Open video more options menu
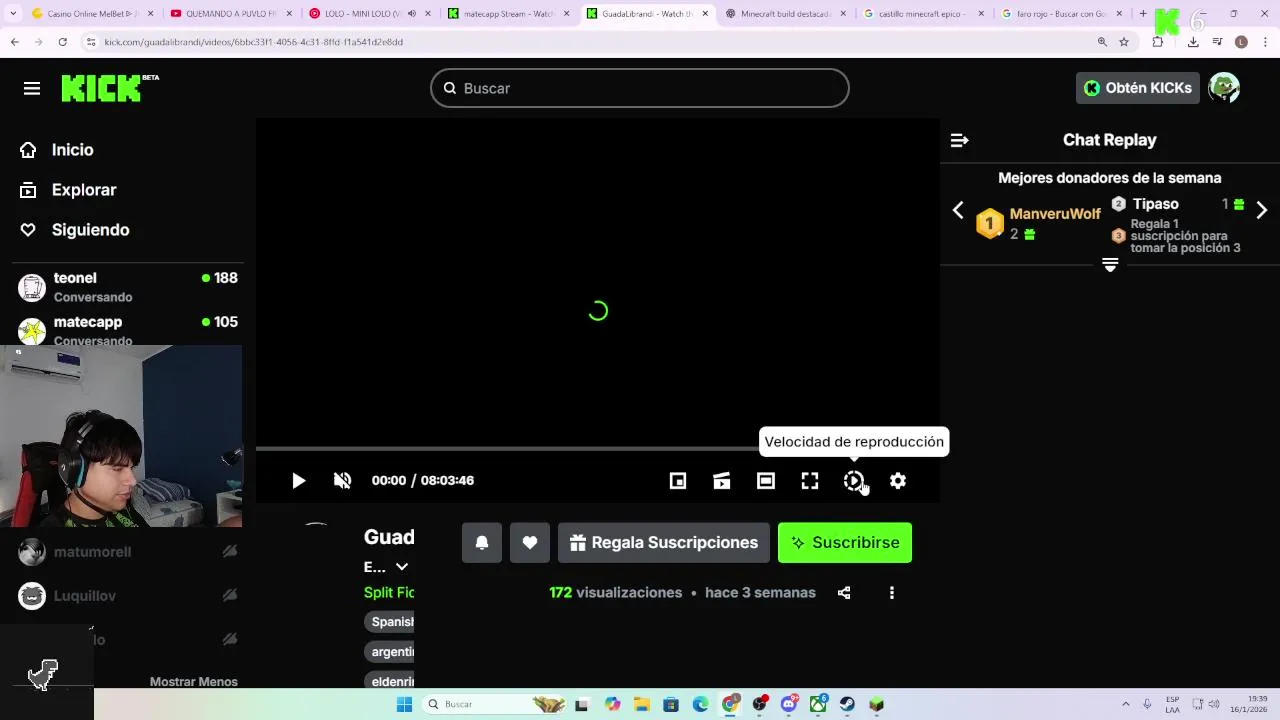 (892, 593)
